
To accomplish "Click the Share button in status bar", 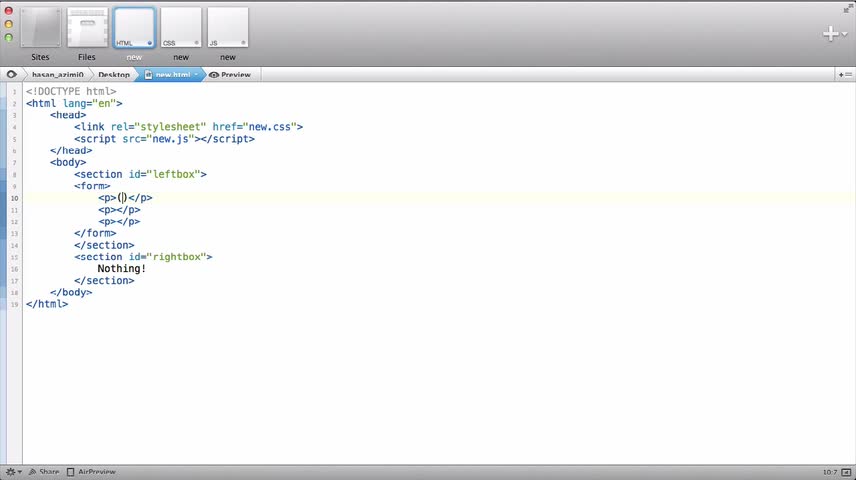I will pyautogui.click(x=44, y=472).
